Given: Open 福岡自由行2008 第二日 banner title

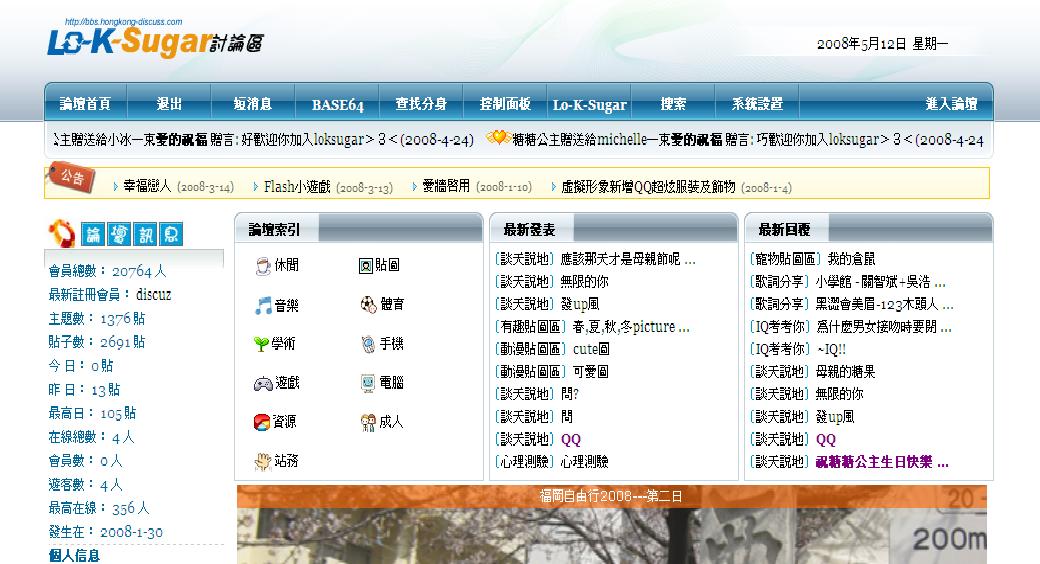Looking at the screenshot, I should [611, 496].
